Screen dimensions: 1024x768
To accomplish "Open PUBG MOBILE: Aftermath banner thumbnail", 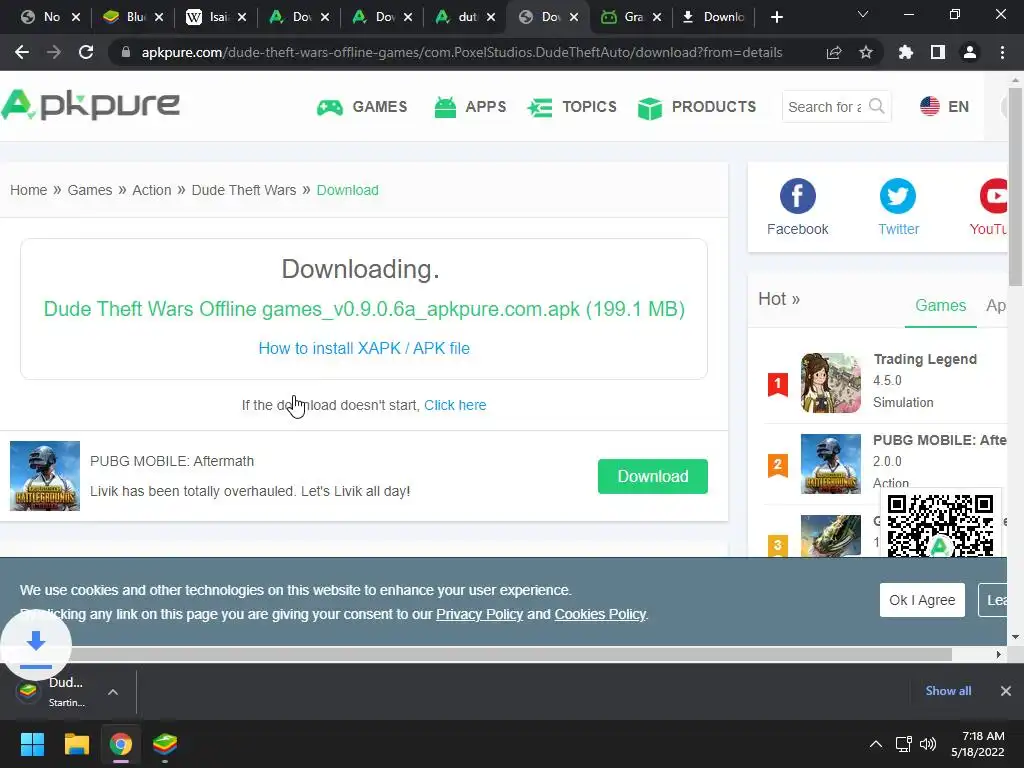I will click(45, 475).
